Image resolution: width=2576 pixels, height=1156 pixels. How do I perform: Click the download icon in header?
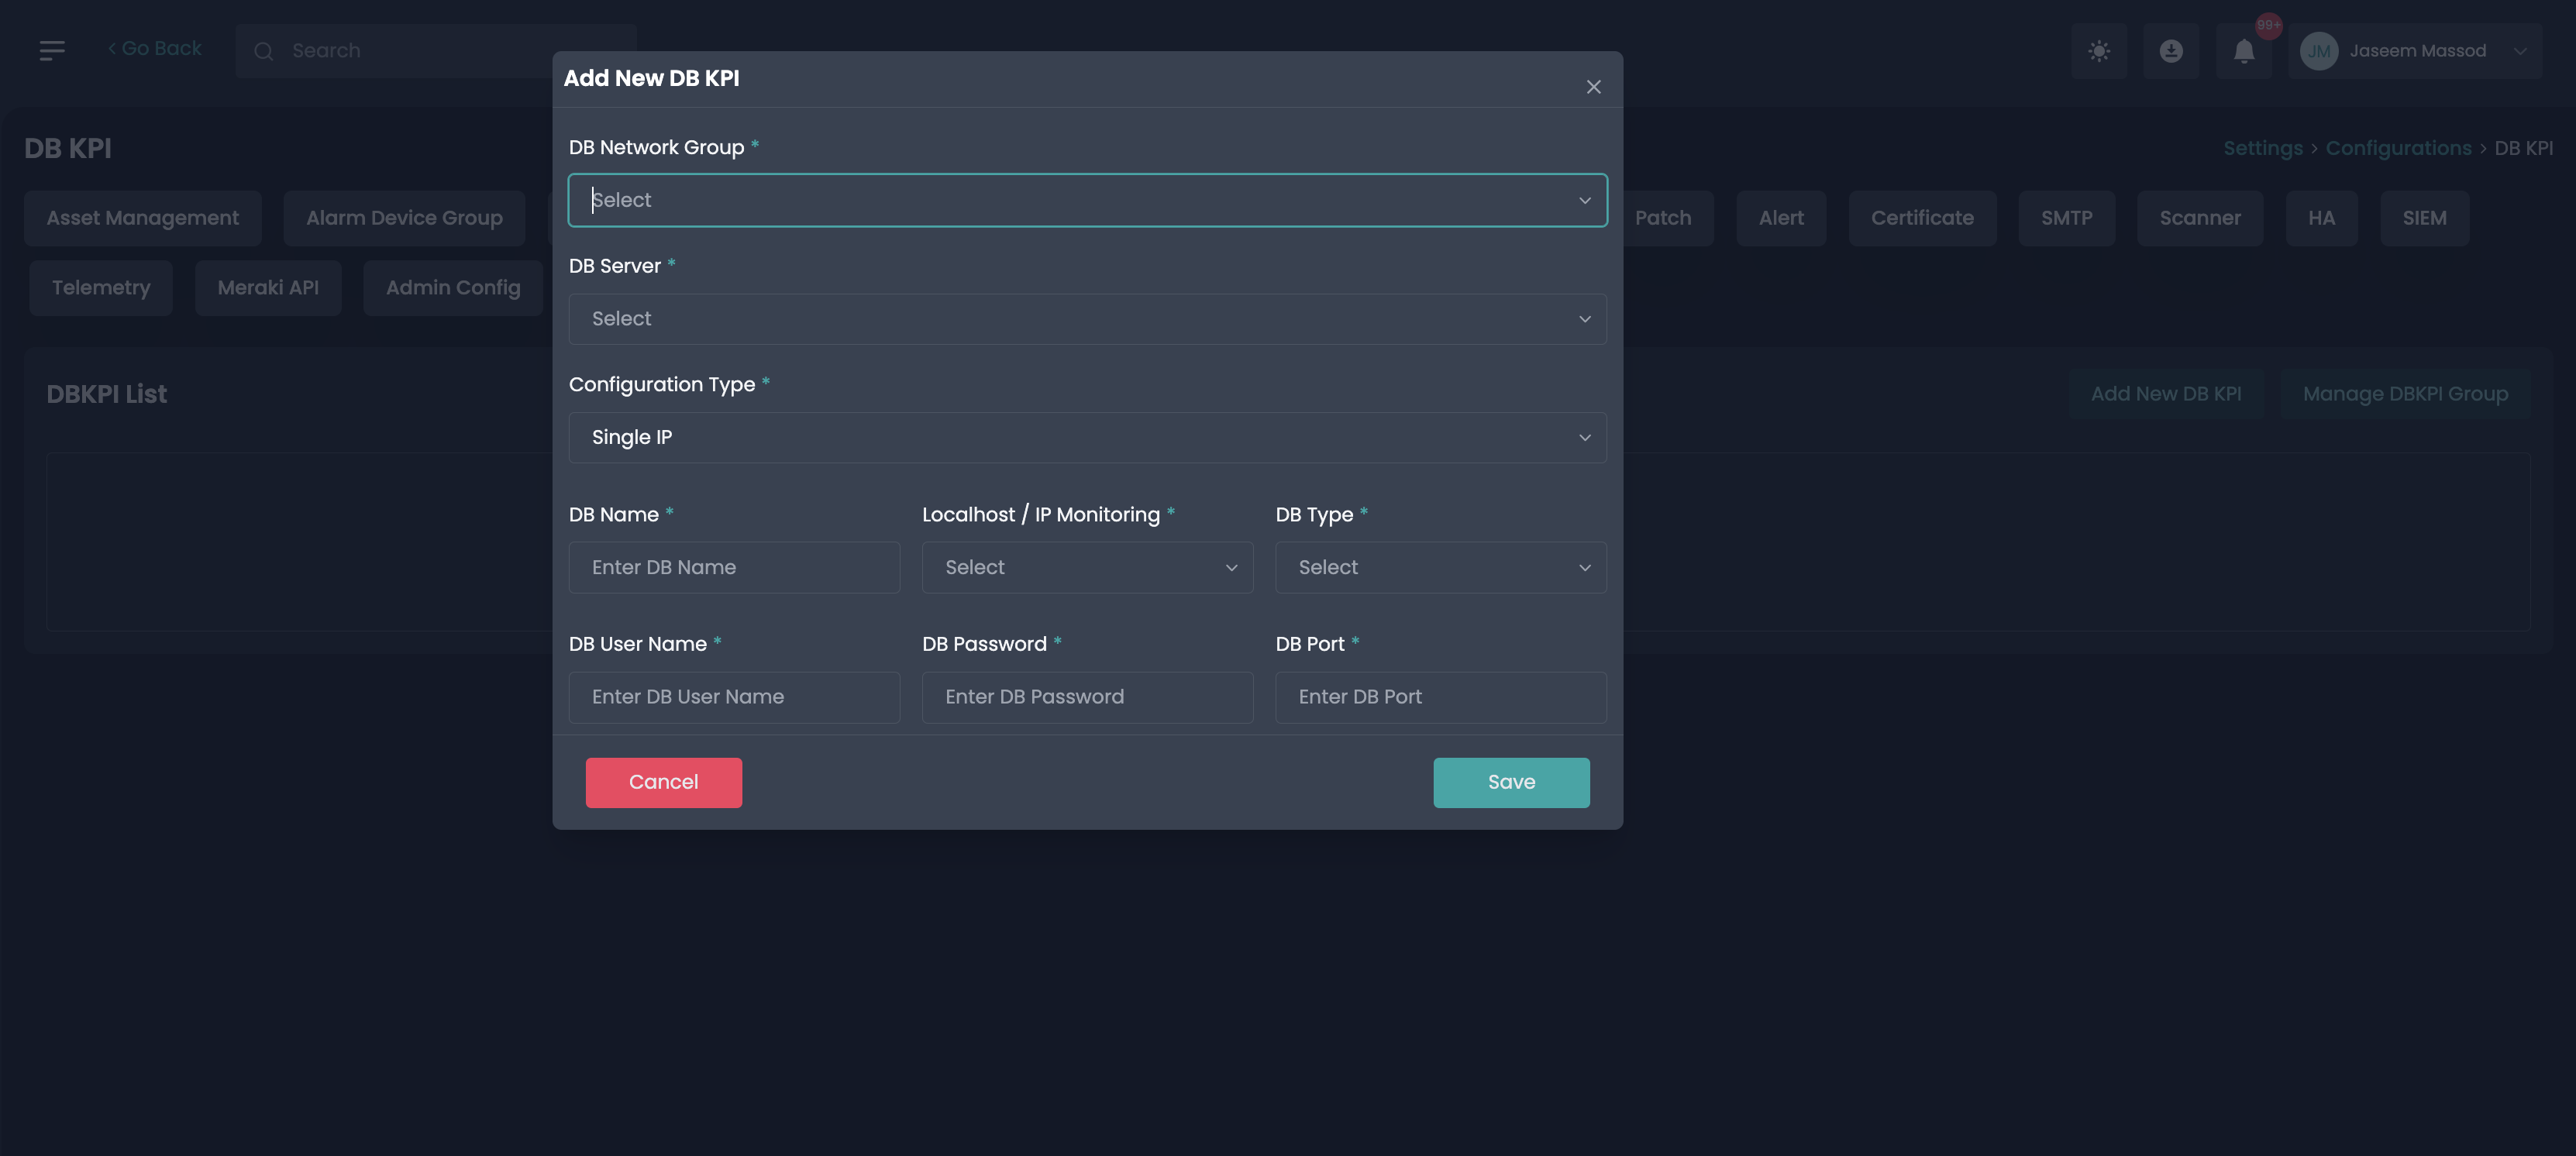[x=2171, y=51]
